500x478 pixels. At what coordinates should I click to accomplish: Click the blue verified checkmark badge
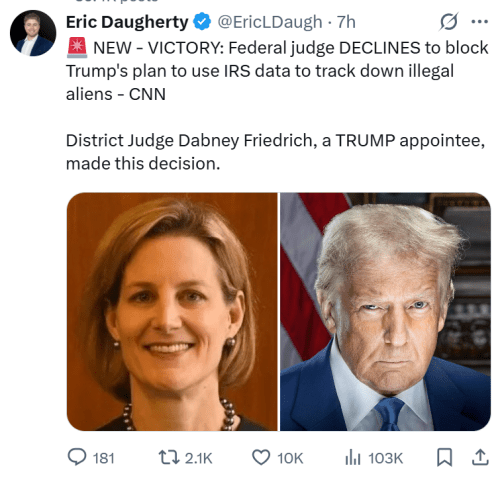point(203,22)
